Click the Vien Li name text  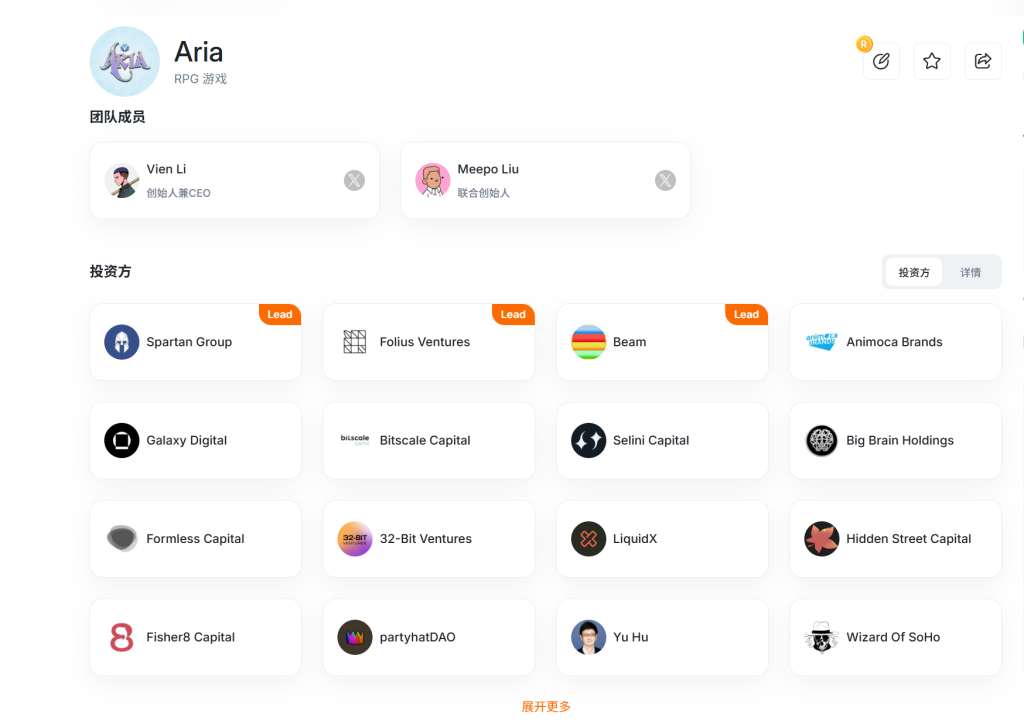point(166,169)
